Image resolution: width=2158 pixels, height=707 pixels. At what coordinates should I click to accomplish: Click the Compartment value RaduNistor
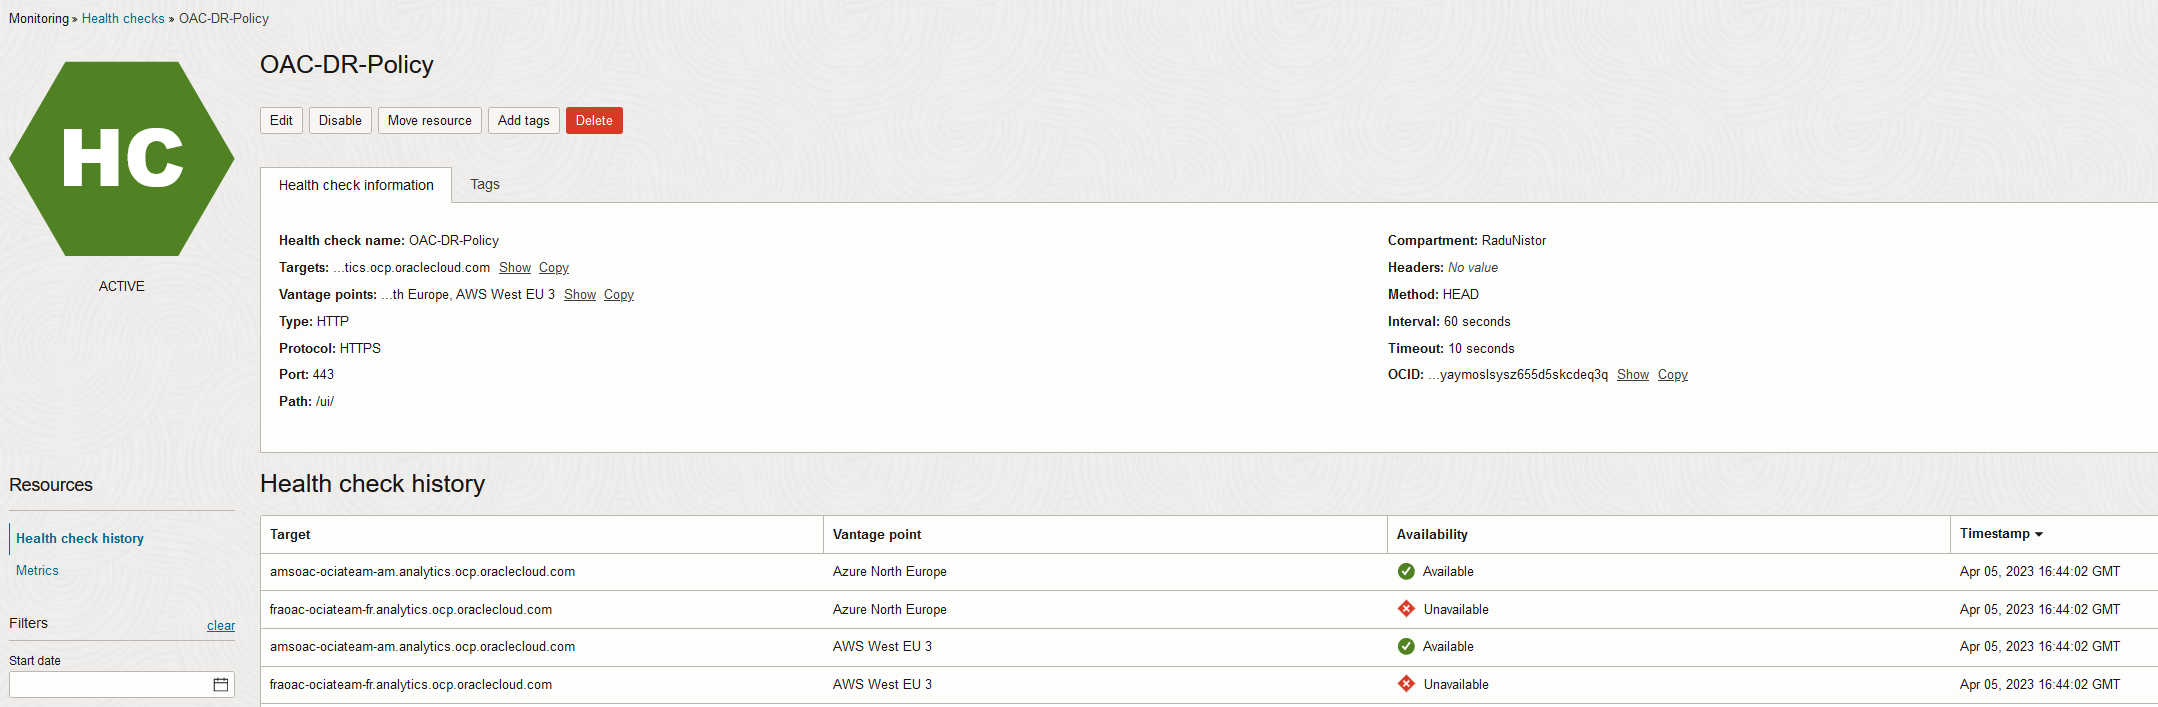click(1514, 241)
